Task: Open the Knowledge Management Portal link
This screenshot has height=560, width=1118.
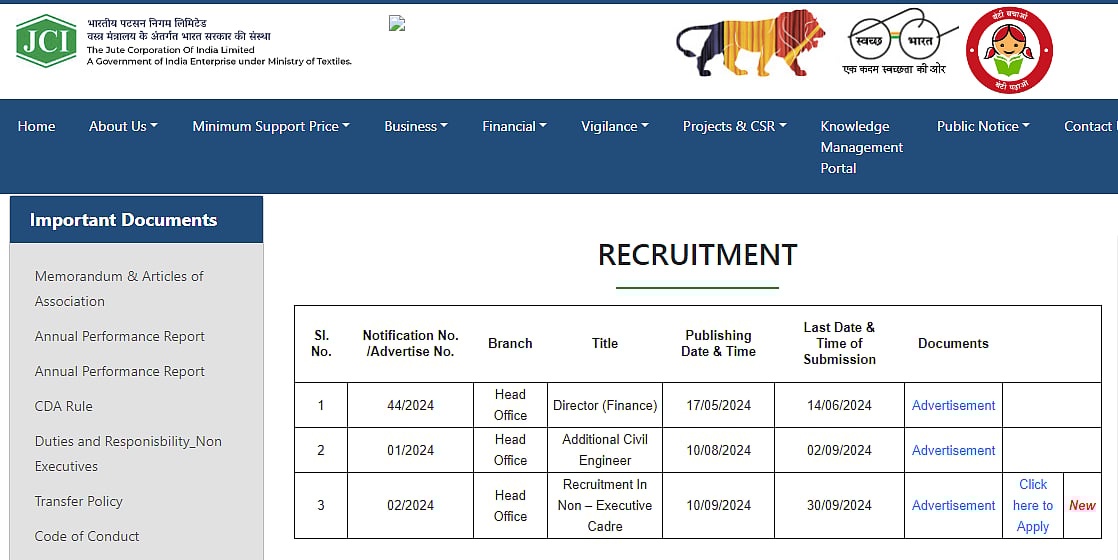Action: pyautogui.click(x=861, y=147)
